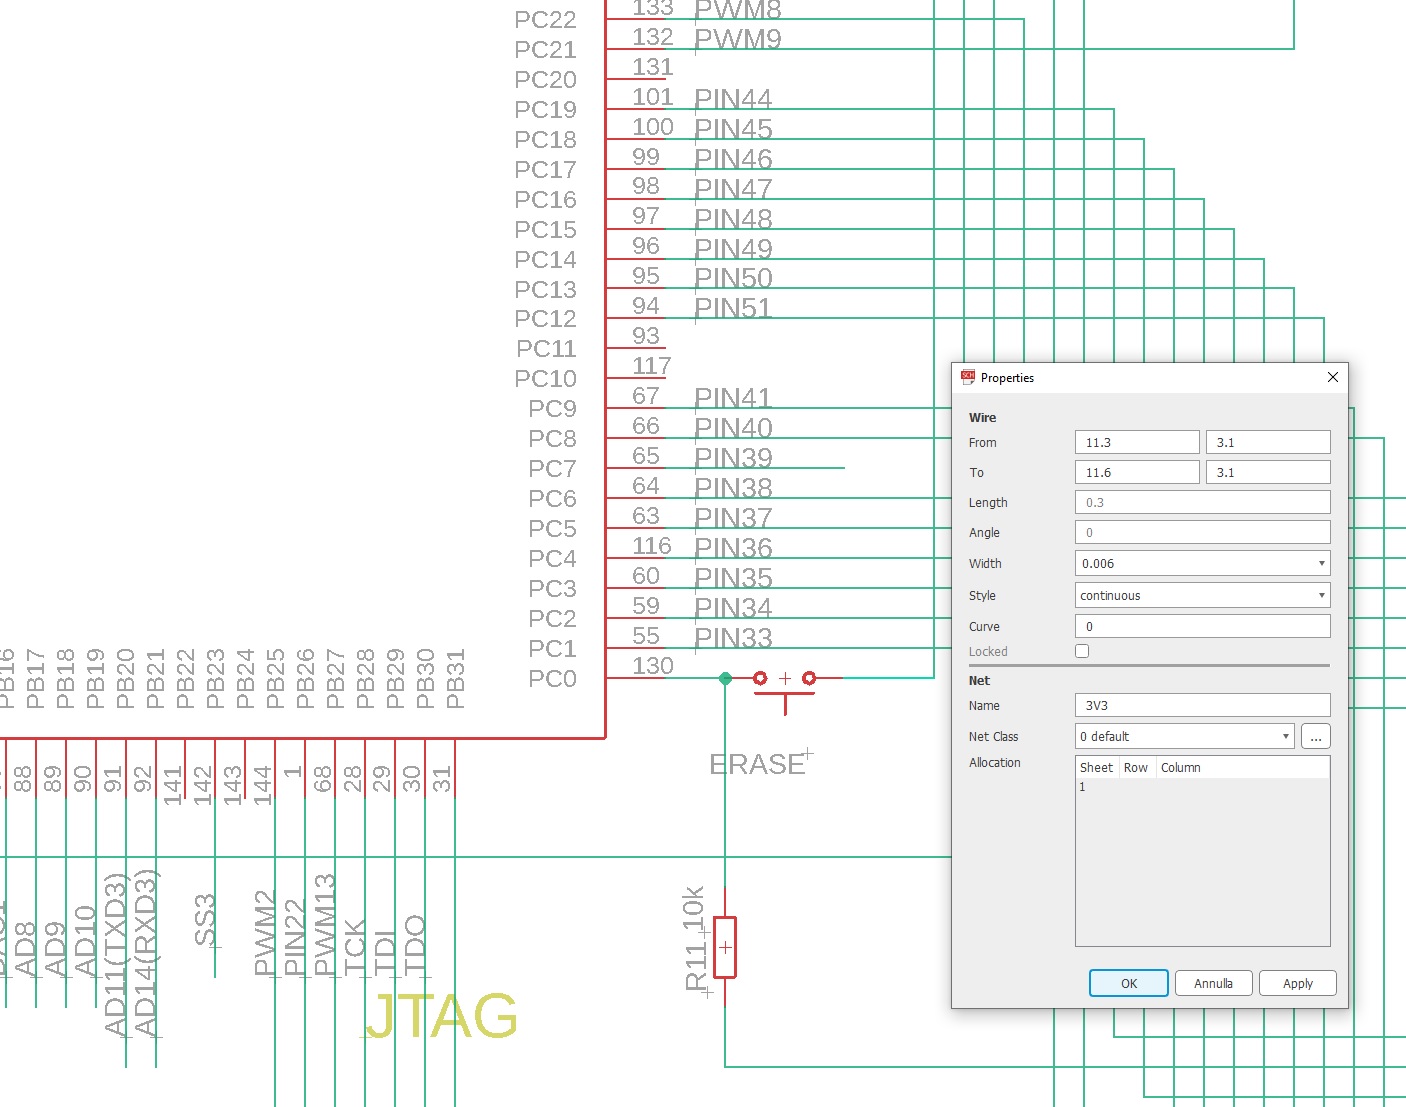Click the From X coordinate field showing 11.3
1406x1107 pixels.
coord(1136,441)
